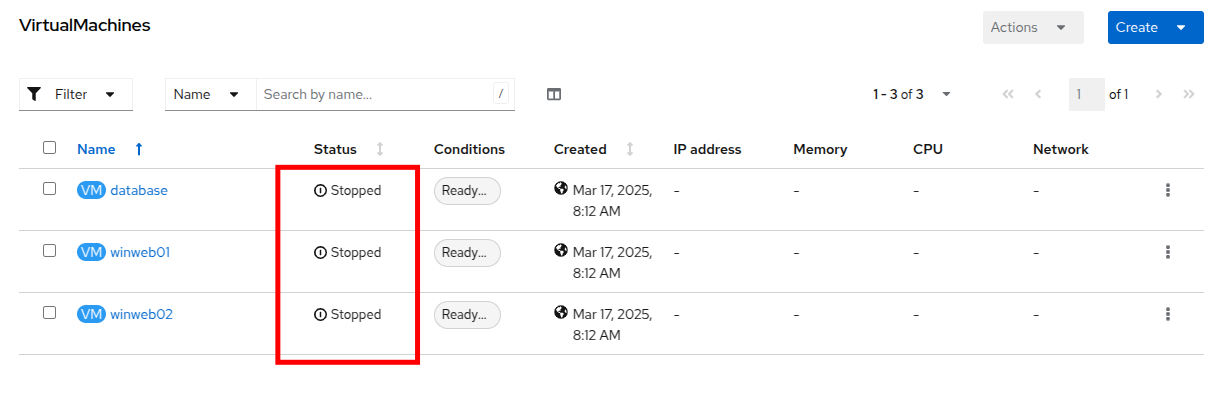This screenshot has height=420, width=1225.
Task: Expand the Create dropdown button
Action: (x=1182, y=27)
